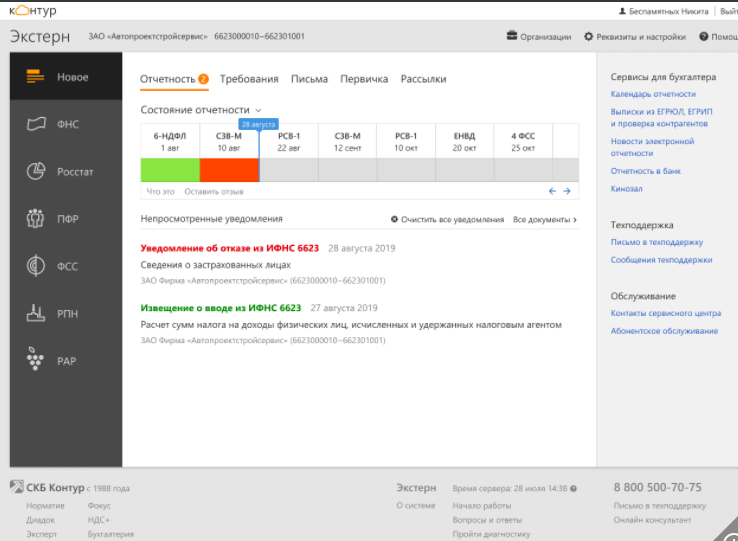Open Извещение о вводе из ИФНС 6623

[x=221, y=308]
